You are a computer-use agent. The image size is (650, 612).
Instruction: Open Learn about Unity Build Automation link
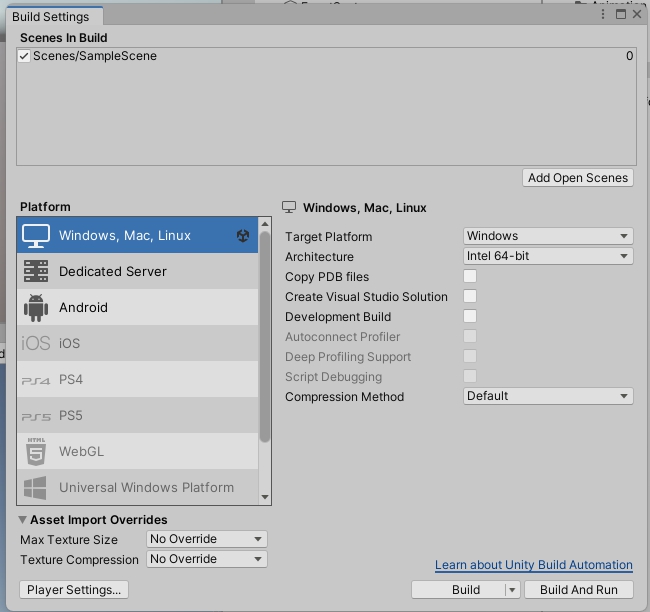[x=534, y=565]
